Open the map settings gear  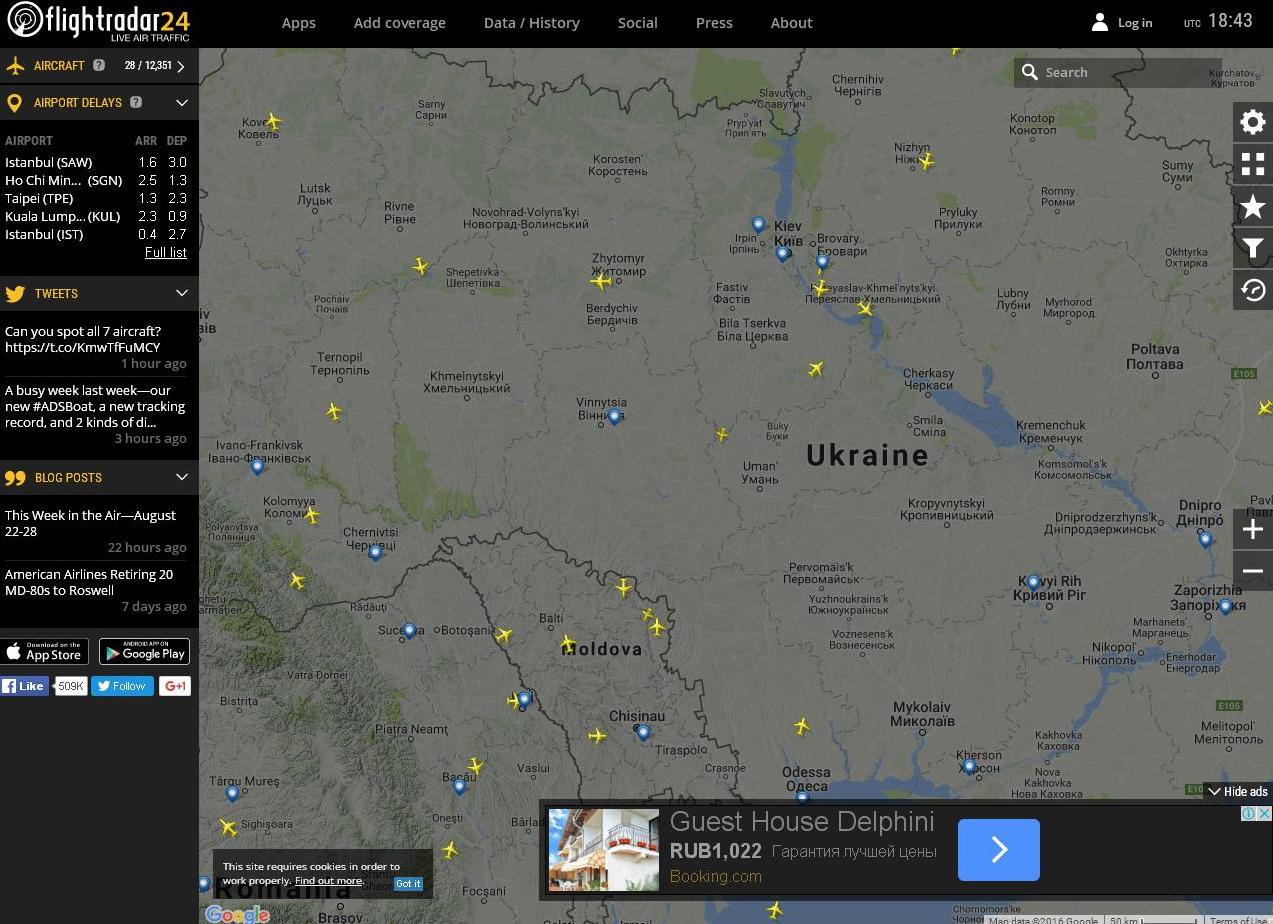point(1252,122)
